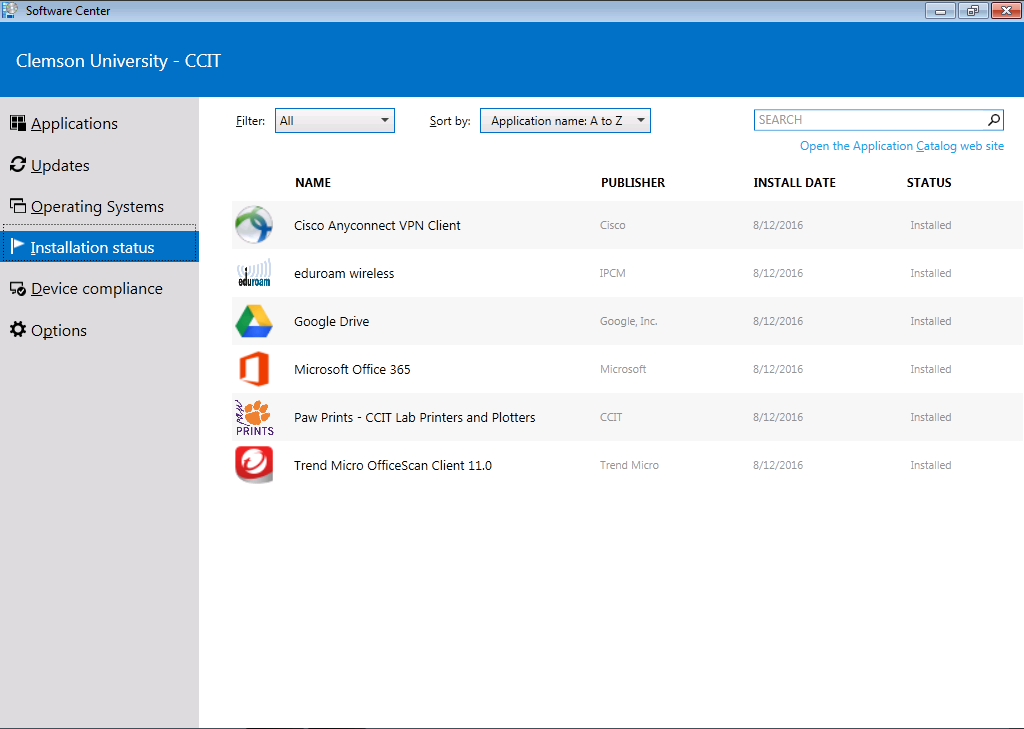Select Paw Prints - CCIT Lab Printers and Plotters
Screen dimensions: 1024x729
point(415,417)
